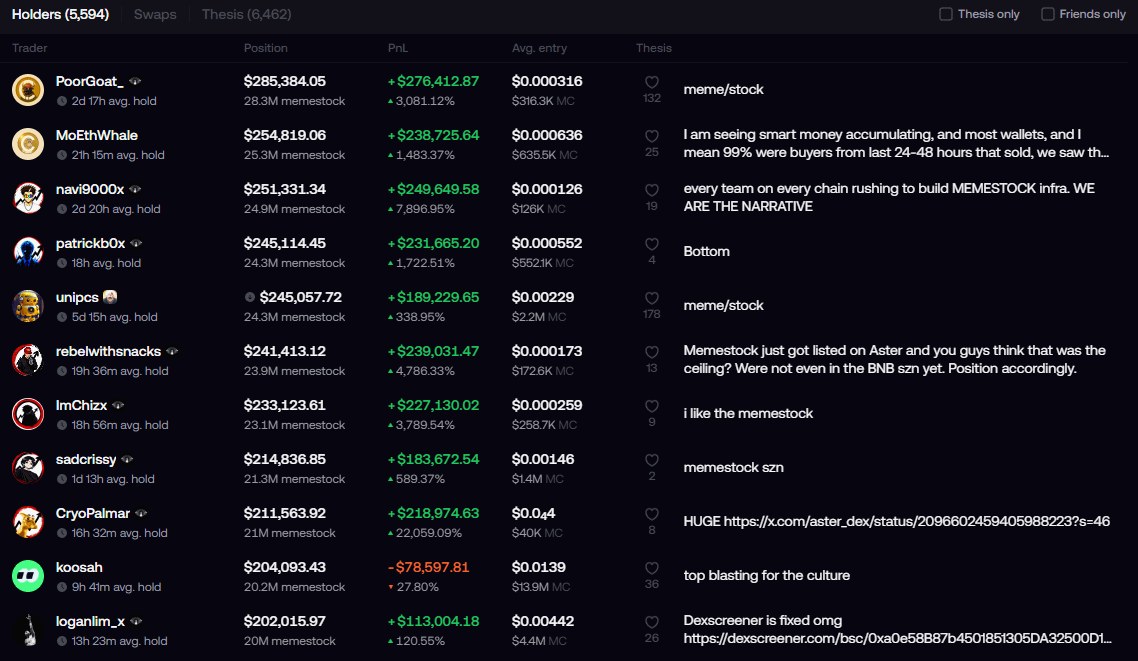1138x661 pixels.
Task: Open PoorGoat_ trader profile name
Action: point(90,81)
